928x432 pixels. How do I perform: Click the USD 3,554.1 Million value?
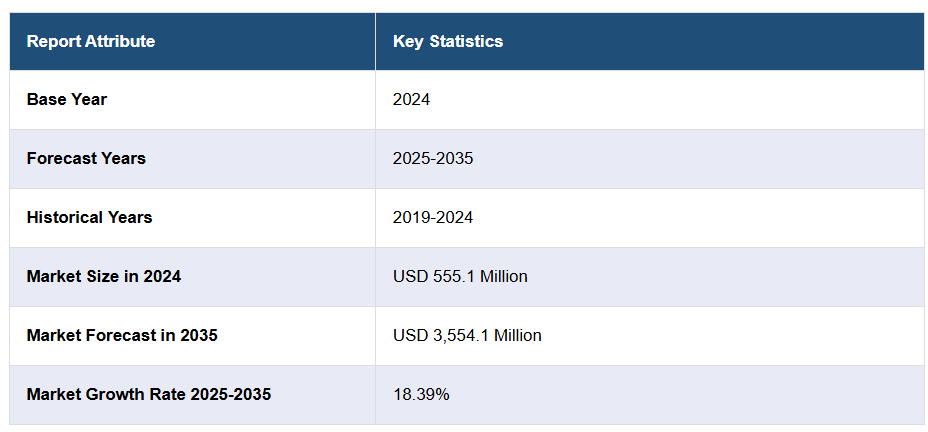[467, 335]
